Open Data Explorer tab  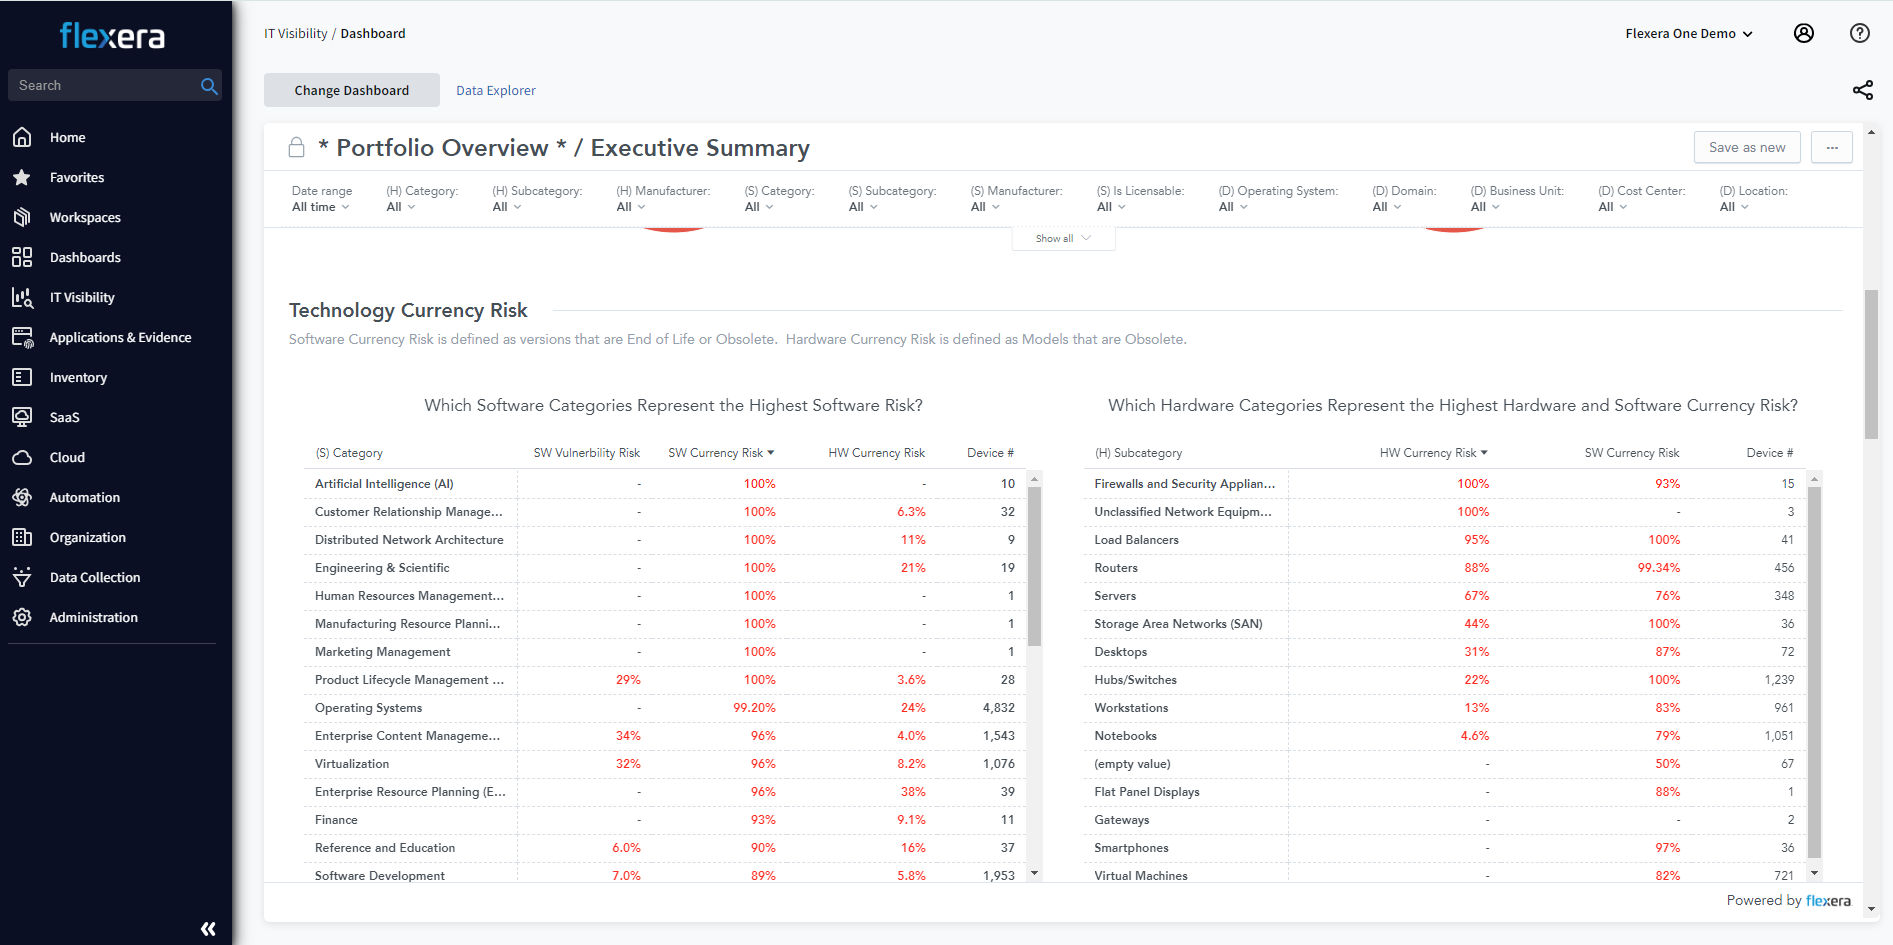(x=495, y=90)
